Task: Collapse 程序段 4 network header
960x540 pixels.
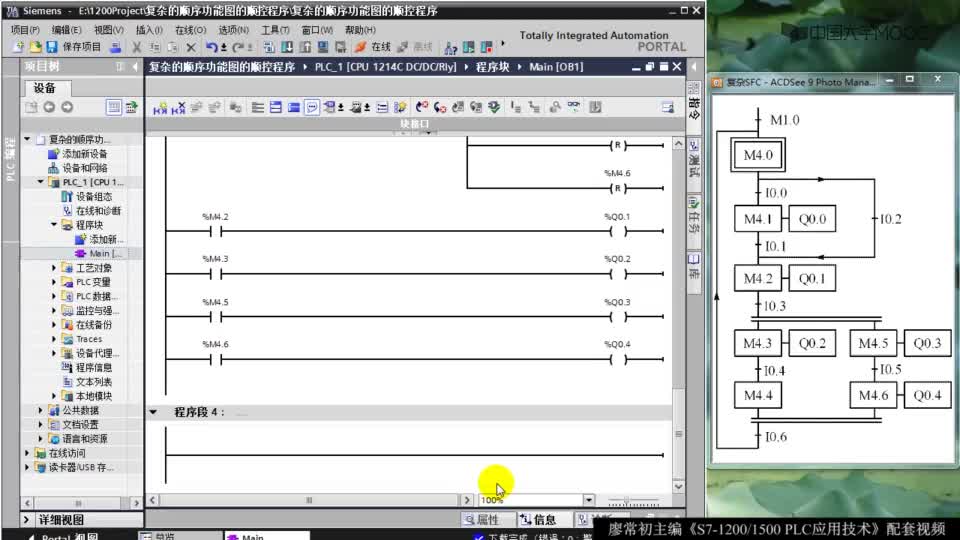Action: tap(153, 412)
